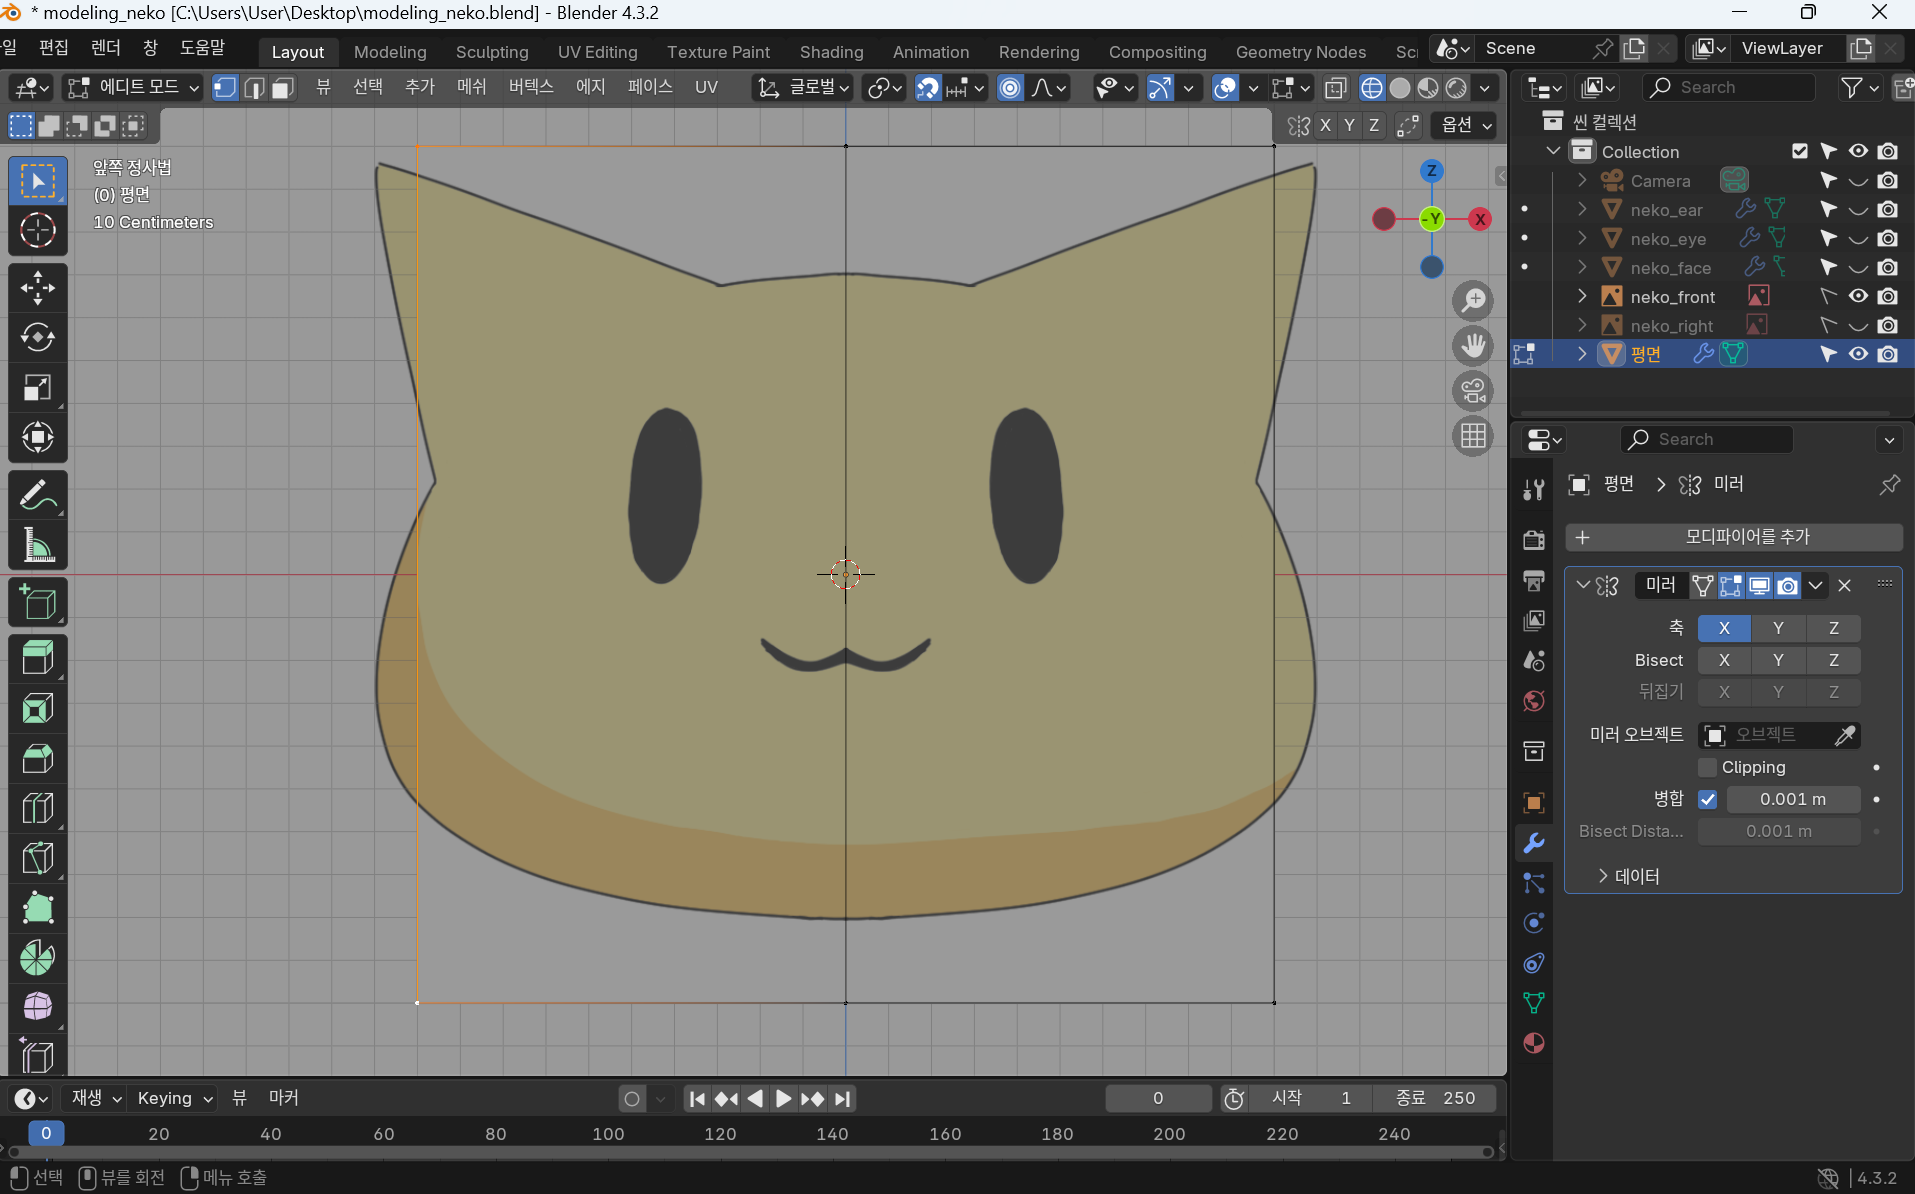This screenshot has height=1194, width=1915.
Task: Toggle snapping magnet in header
Action: pos(929,88)
